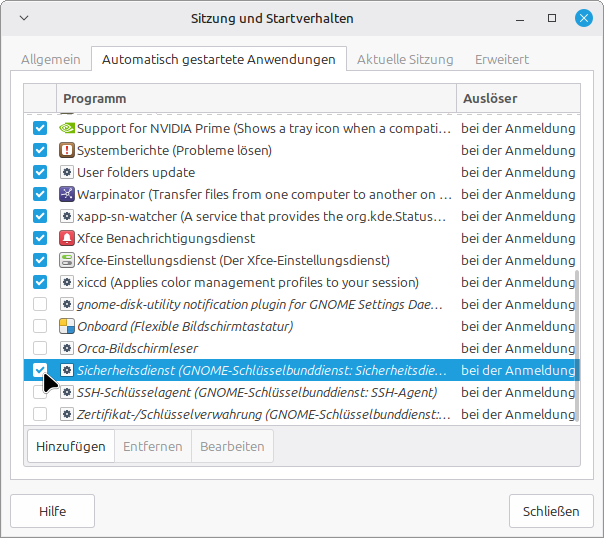
Task: Click the Onboard keyboard icon
Action: pyautogui.click(x=67, y=326)
